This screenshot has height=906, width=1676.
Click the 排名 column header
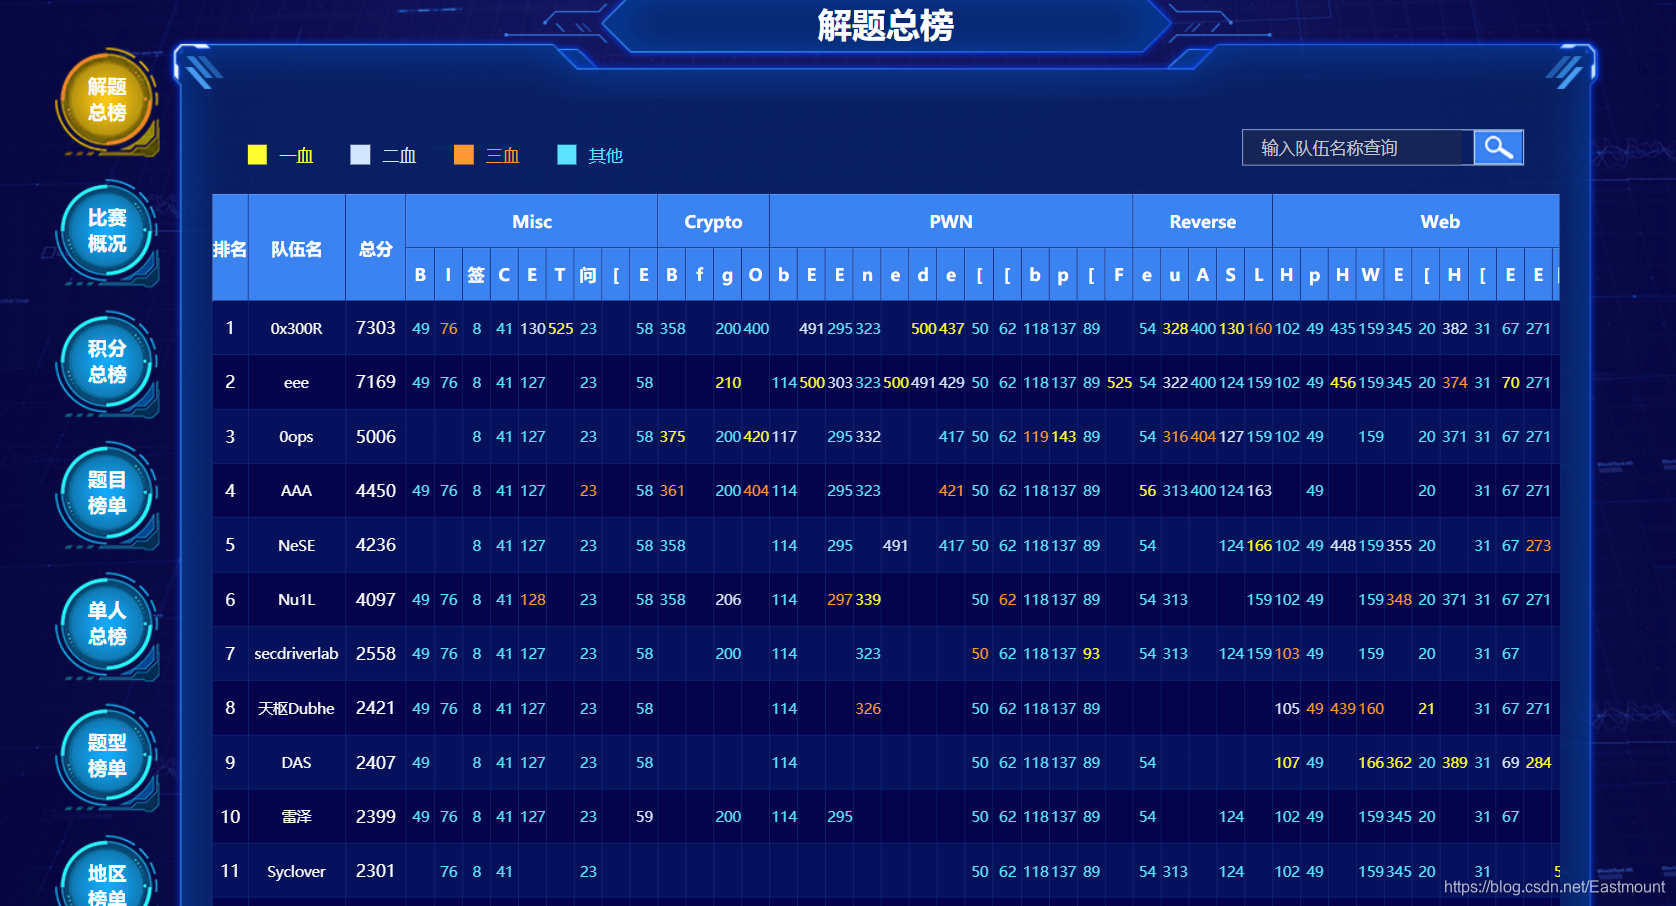(x=230, y=248)
